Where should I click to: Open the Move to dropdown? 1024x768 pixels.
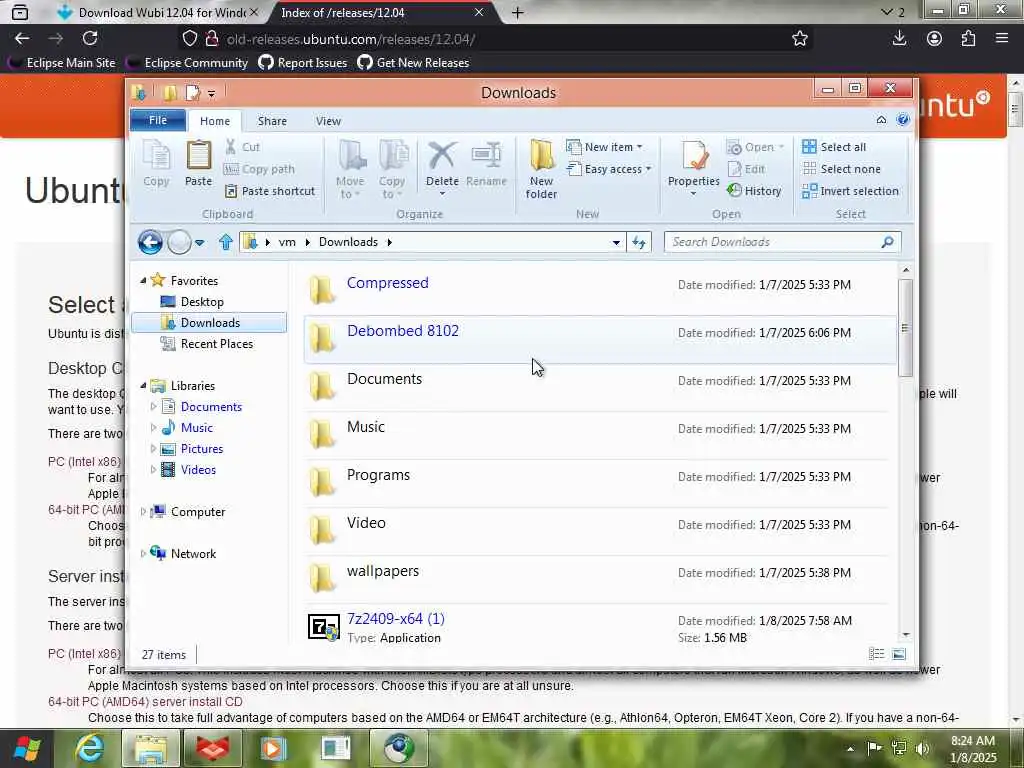[351, 168]
